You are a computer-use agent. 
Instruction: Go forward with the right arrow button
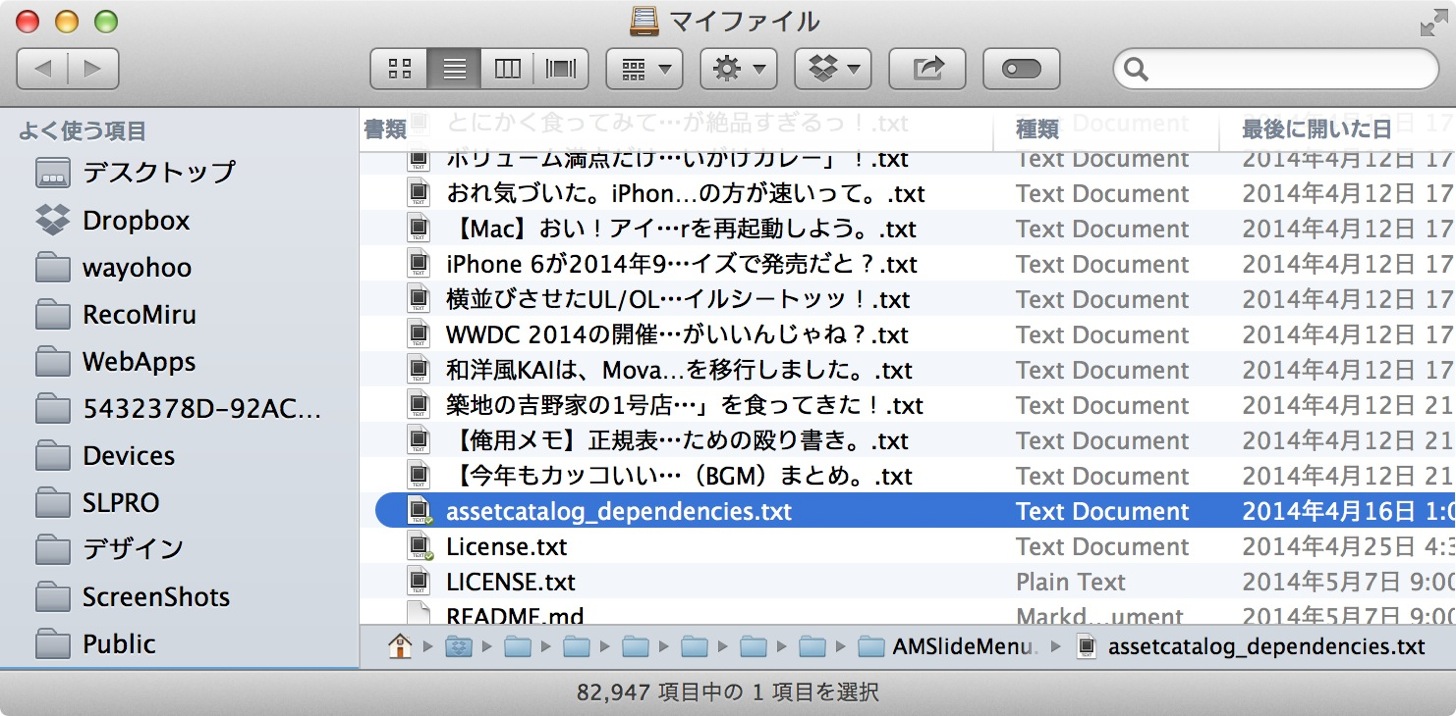[94, 69]
